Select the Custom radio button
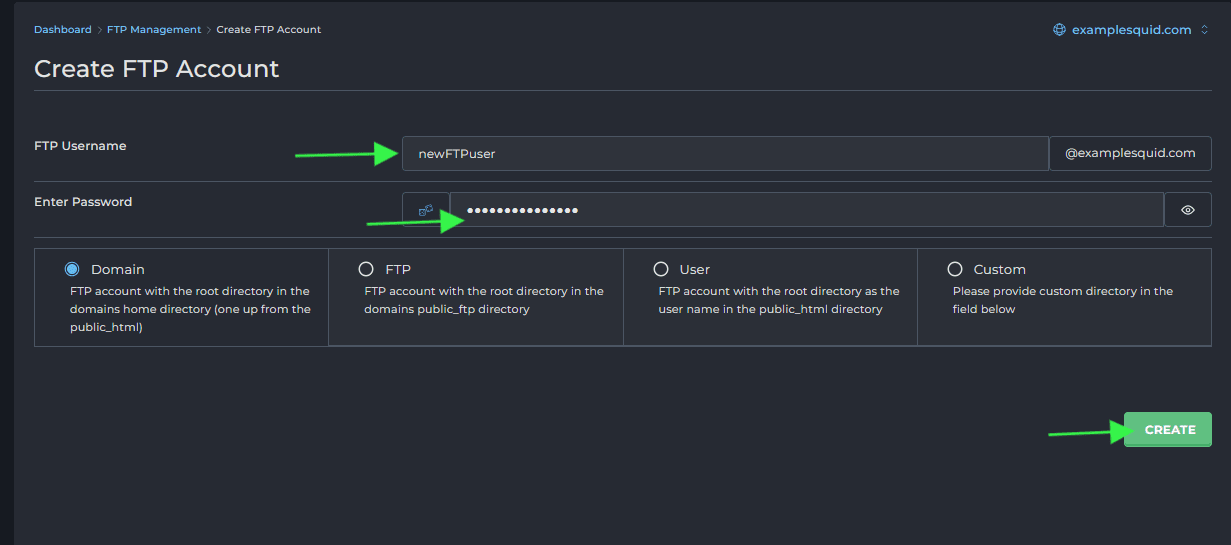Image resolution: width=1231 pixels, height=545 pixels. pyautogui.click(x=954, y=269)
